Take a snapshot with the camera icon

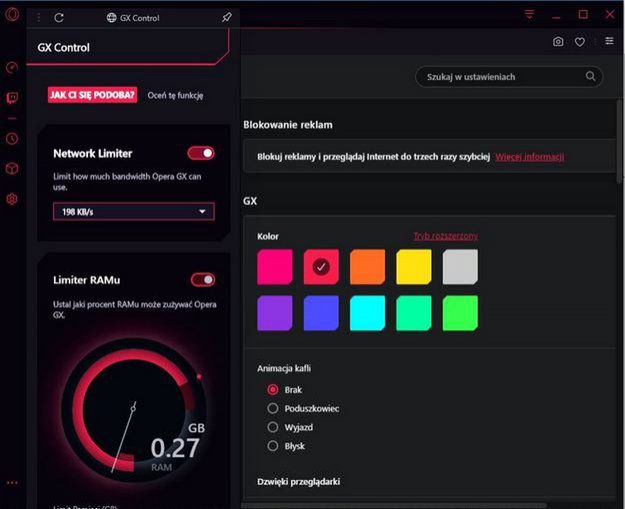[x=558, y=41]
